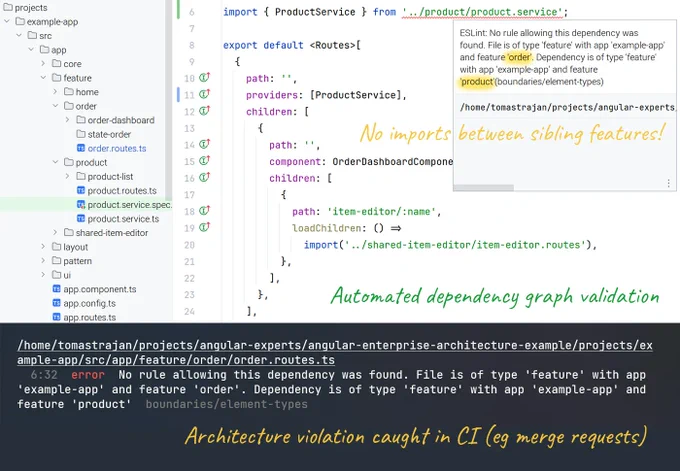Image resolution: width=680 pixels, height=471 pixels.
Task: Click the gutter implements icon on line 10
Action: coord(204,78)
